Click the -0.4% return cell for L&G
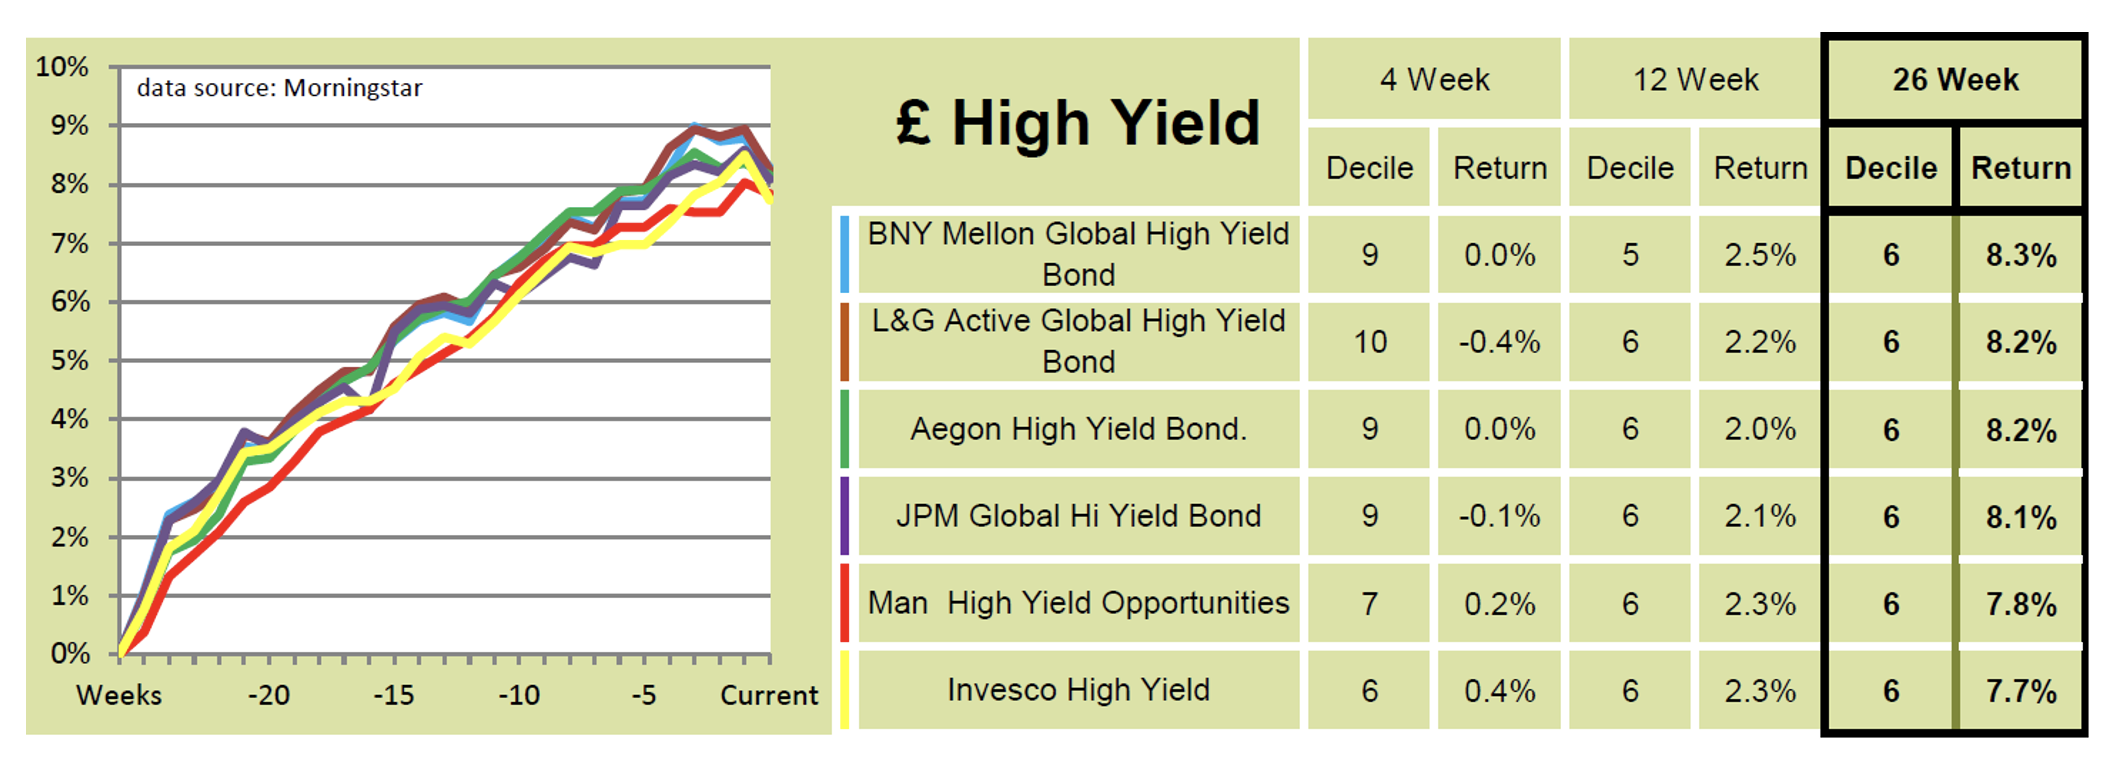Screen dimensions: 2114x766 (x=1499, y=342)
